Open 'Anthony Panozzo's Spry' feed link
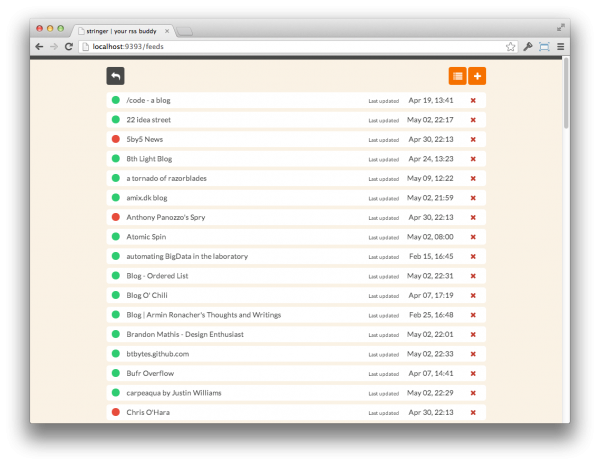Viewport: 600px width, 465px height. 166,217
